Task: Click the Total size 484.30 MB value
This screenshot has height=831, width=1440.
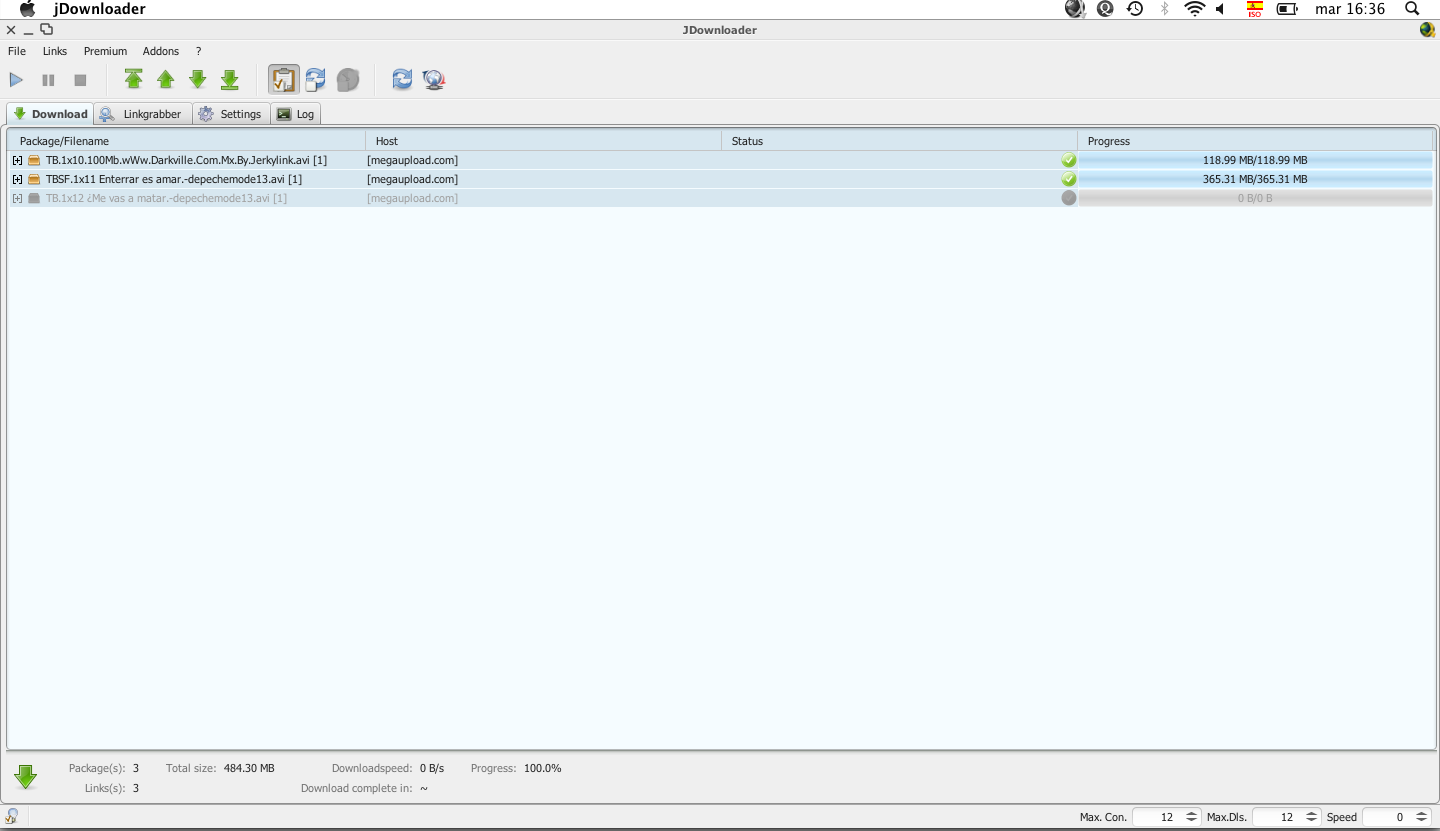Action: [x=249, y=768]
